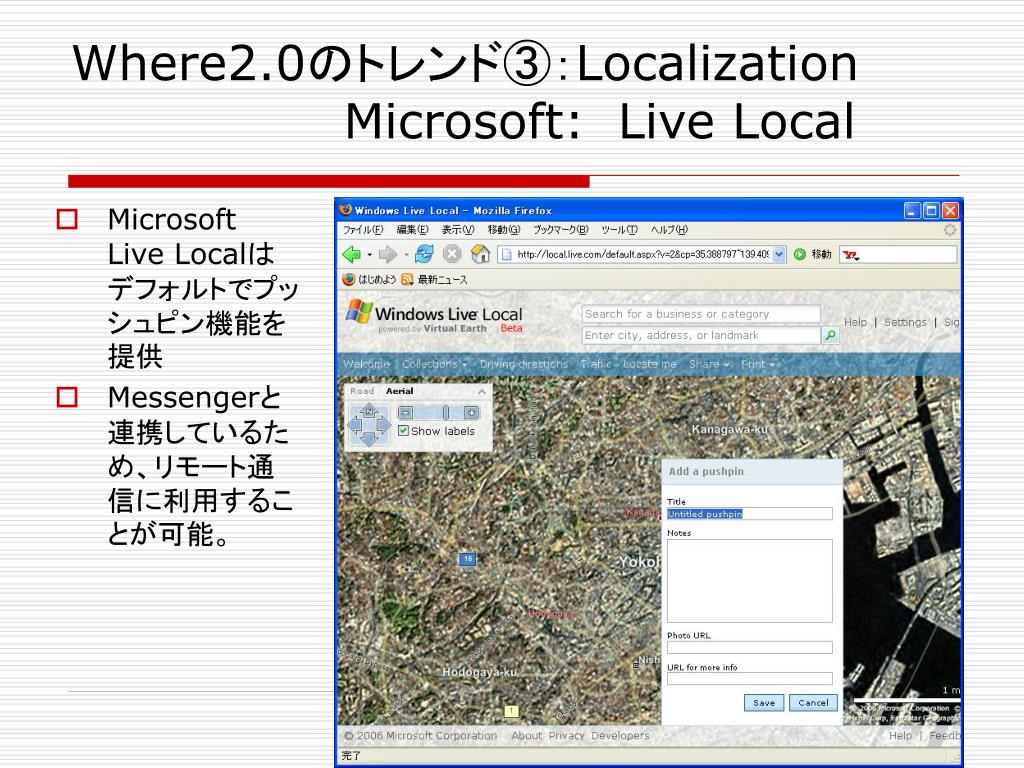Click the Yahoo search engine icon
This screenshot has width=1024, height=768.
[x=850, y=255]
